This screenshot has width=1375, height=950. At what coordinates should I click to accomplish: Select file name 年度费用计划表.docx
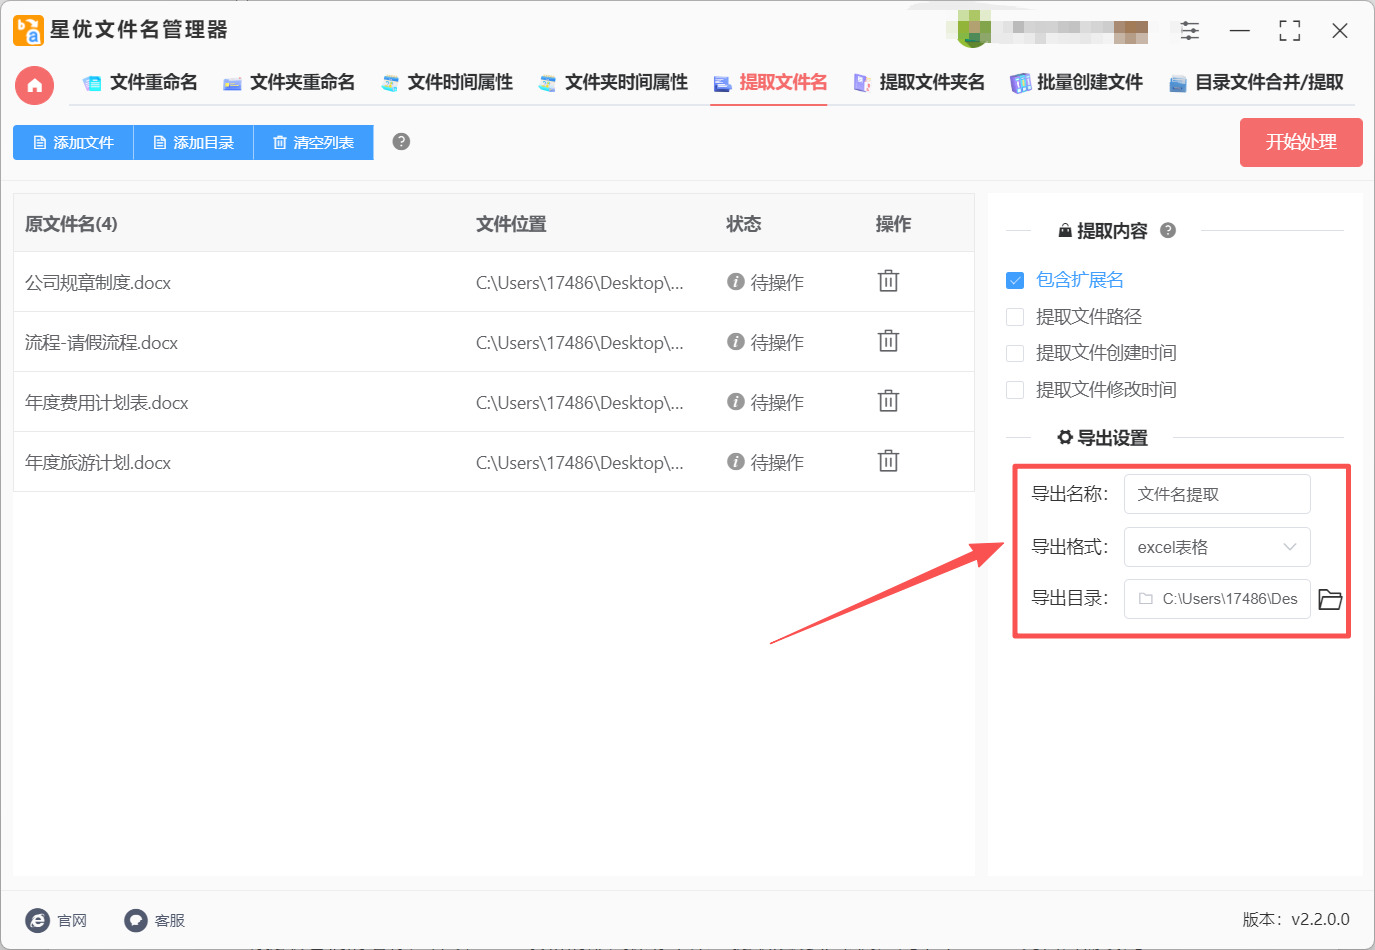point(107,403)
